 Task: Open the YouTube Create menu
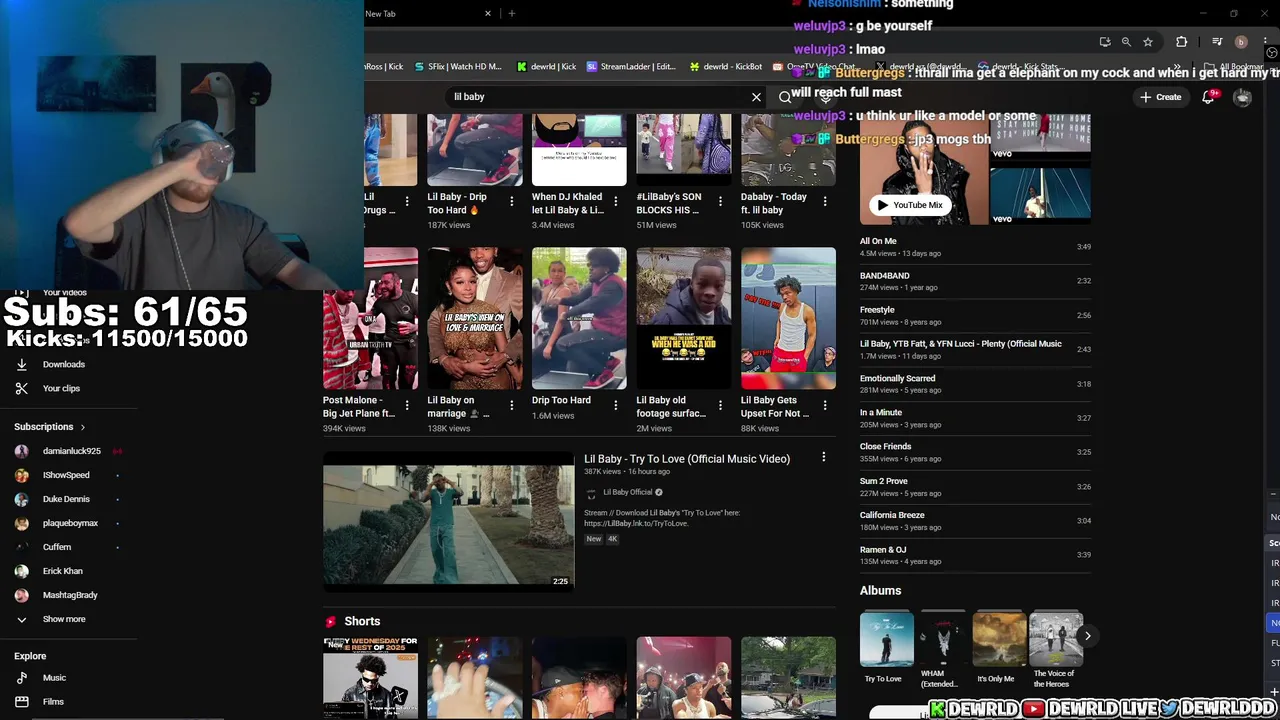click(1160, 97)
